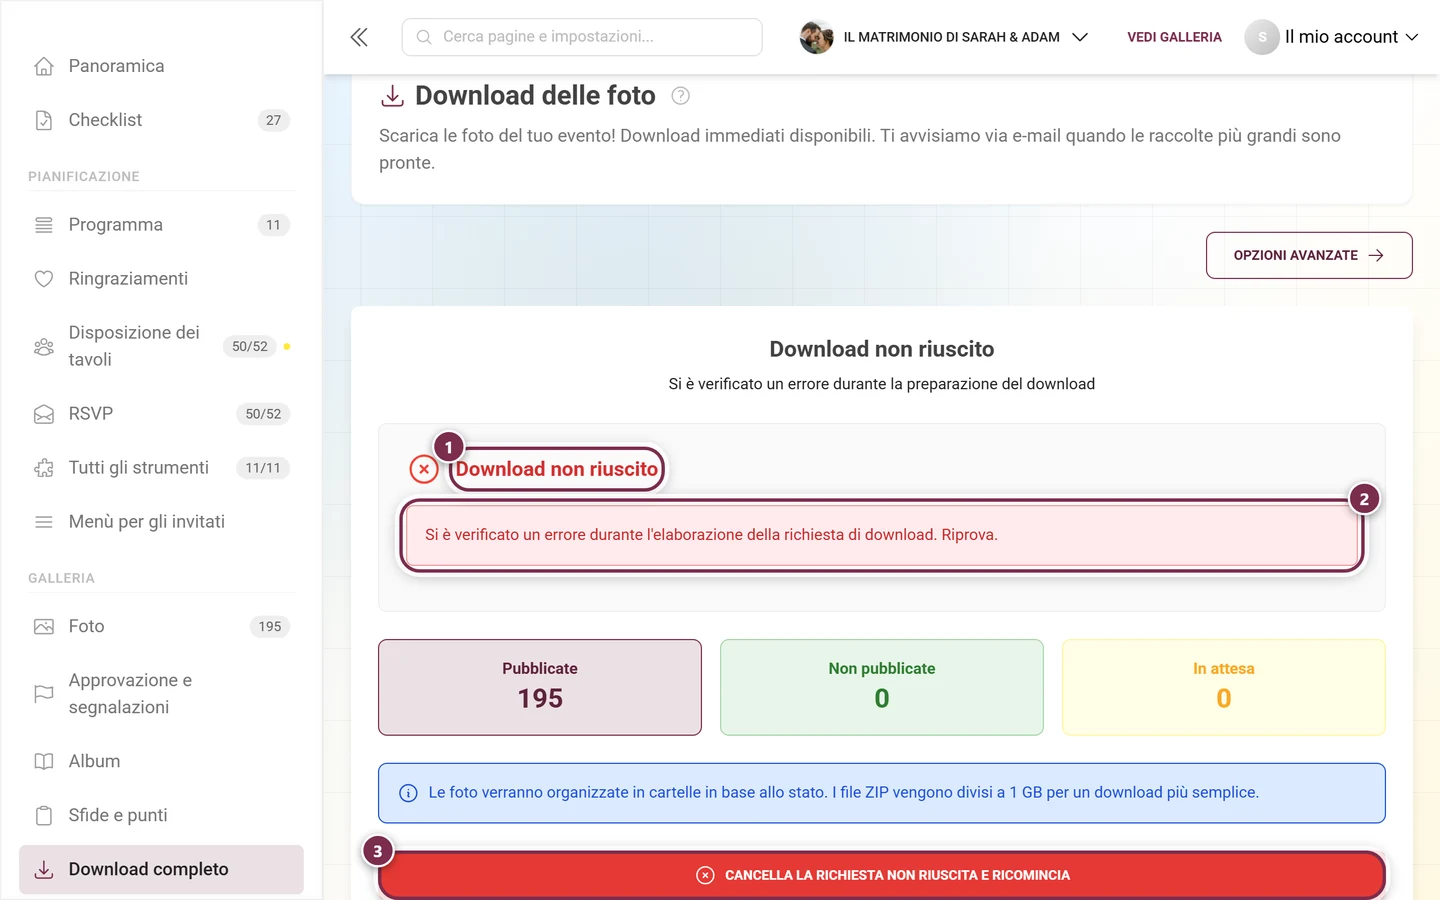The image size is (1440, 900).
Task: Click the "50/52" badge on Disposizione dei tavoli
Action: [x=250, y=346]
